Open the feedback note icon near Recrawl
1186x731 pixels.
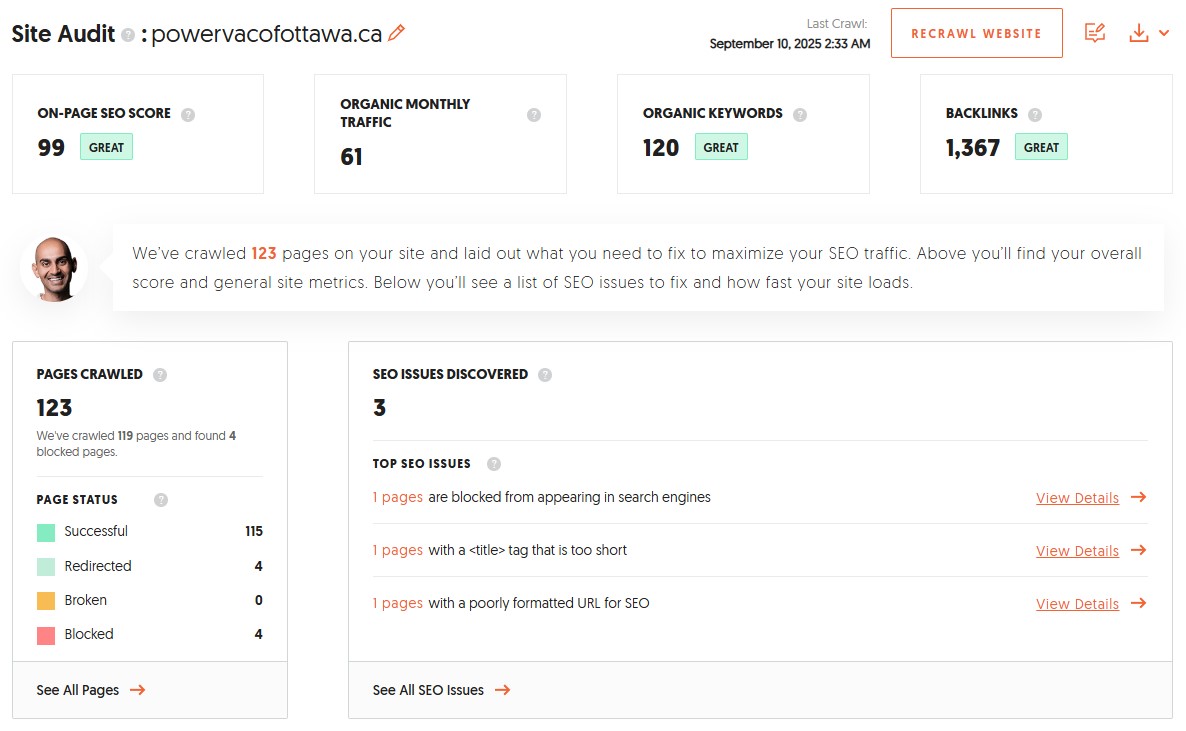(1095, 33)
